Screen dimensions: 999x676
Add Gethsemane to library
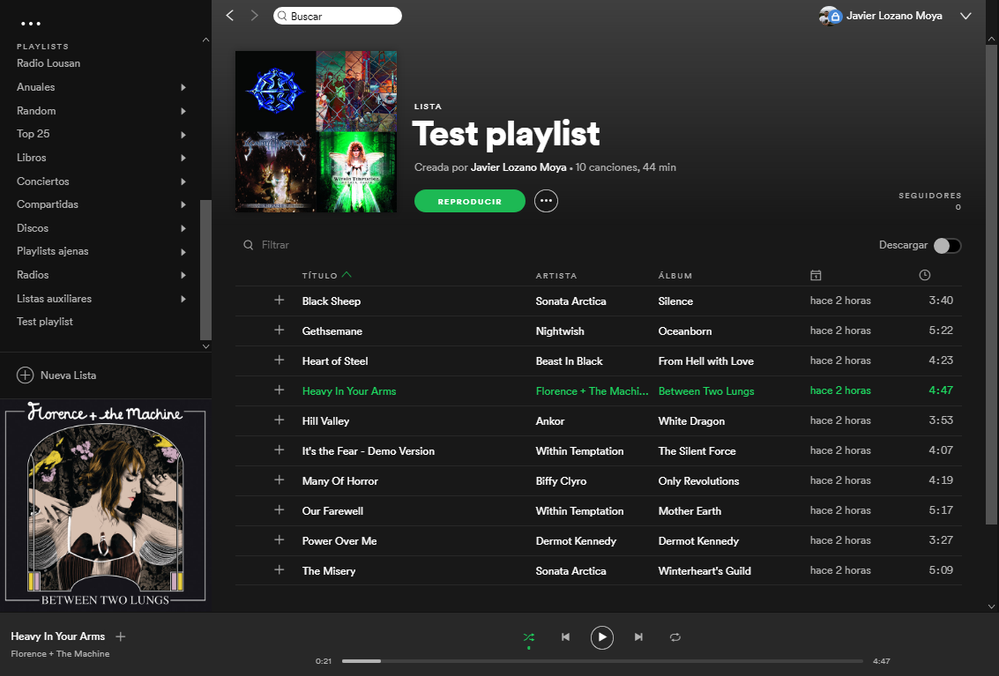pyautogui.click(x=279, y=330)
